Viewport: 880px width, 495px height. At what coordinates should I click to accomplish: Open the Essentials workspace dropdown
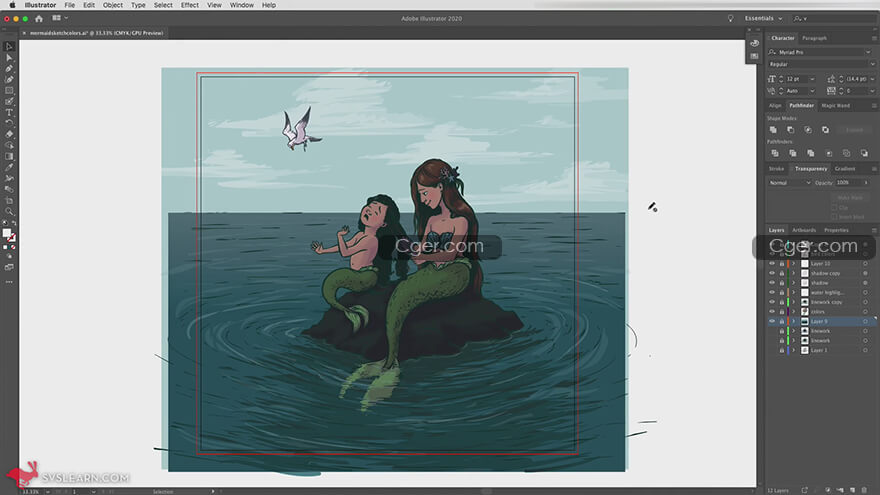763,19
